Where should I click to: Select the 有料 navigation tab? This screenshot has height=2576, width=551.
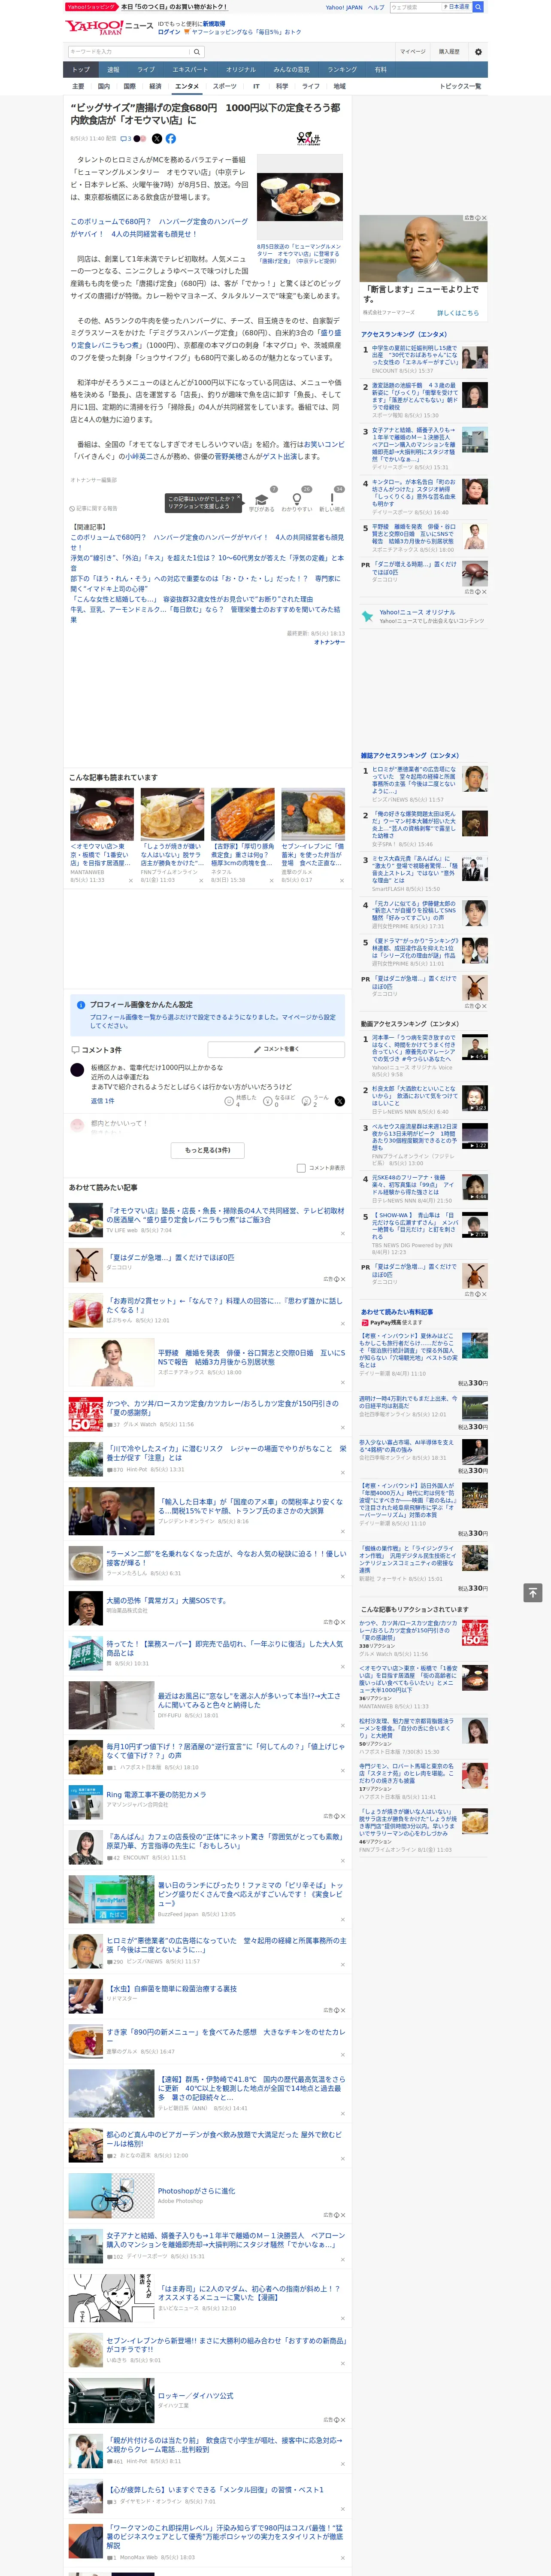tap(381, 70)
